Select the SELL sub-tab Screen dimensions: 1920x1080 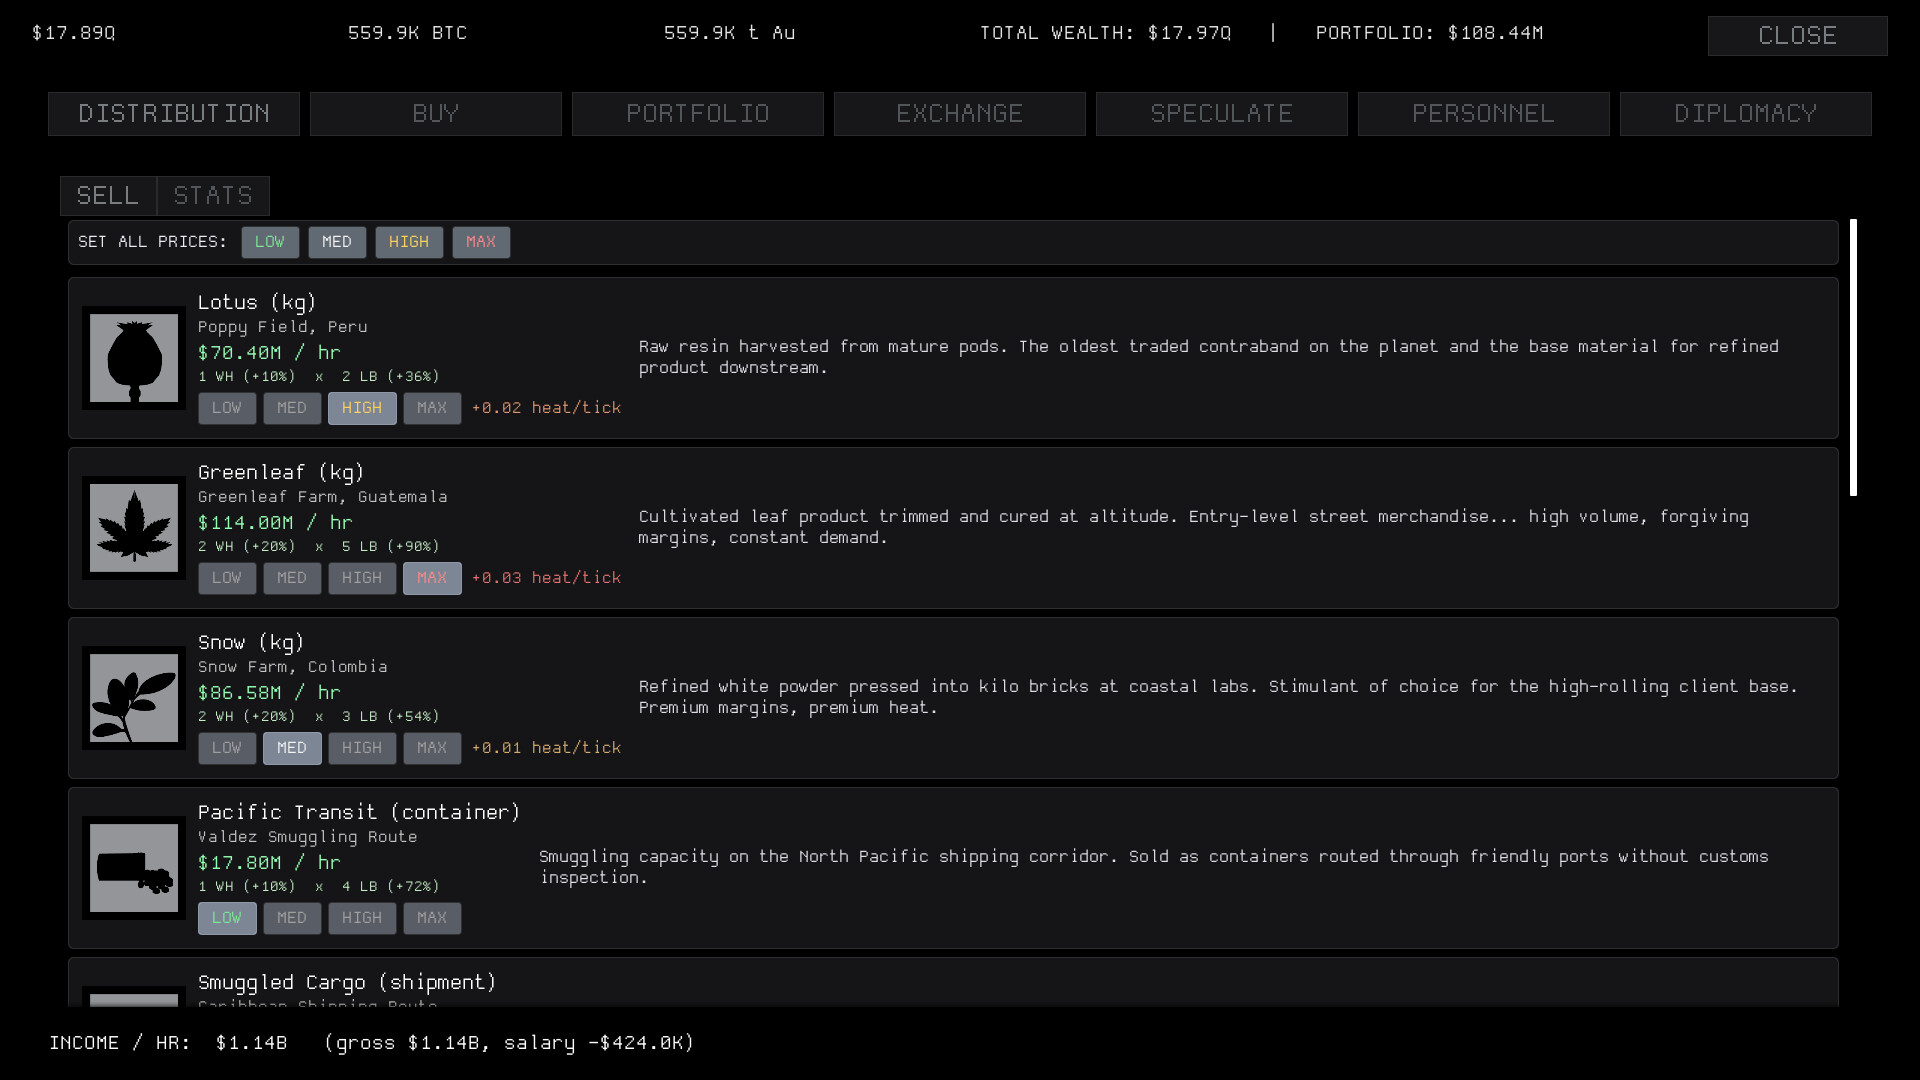tap(108, 196)
